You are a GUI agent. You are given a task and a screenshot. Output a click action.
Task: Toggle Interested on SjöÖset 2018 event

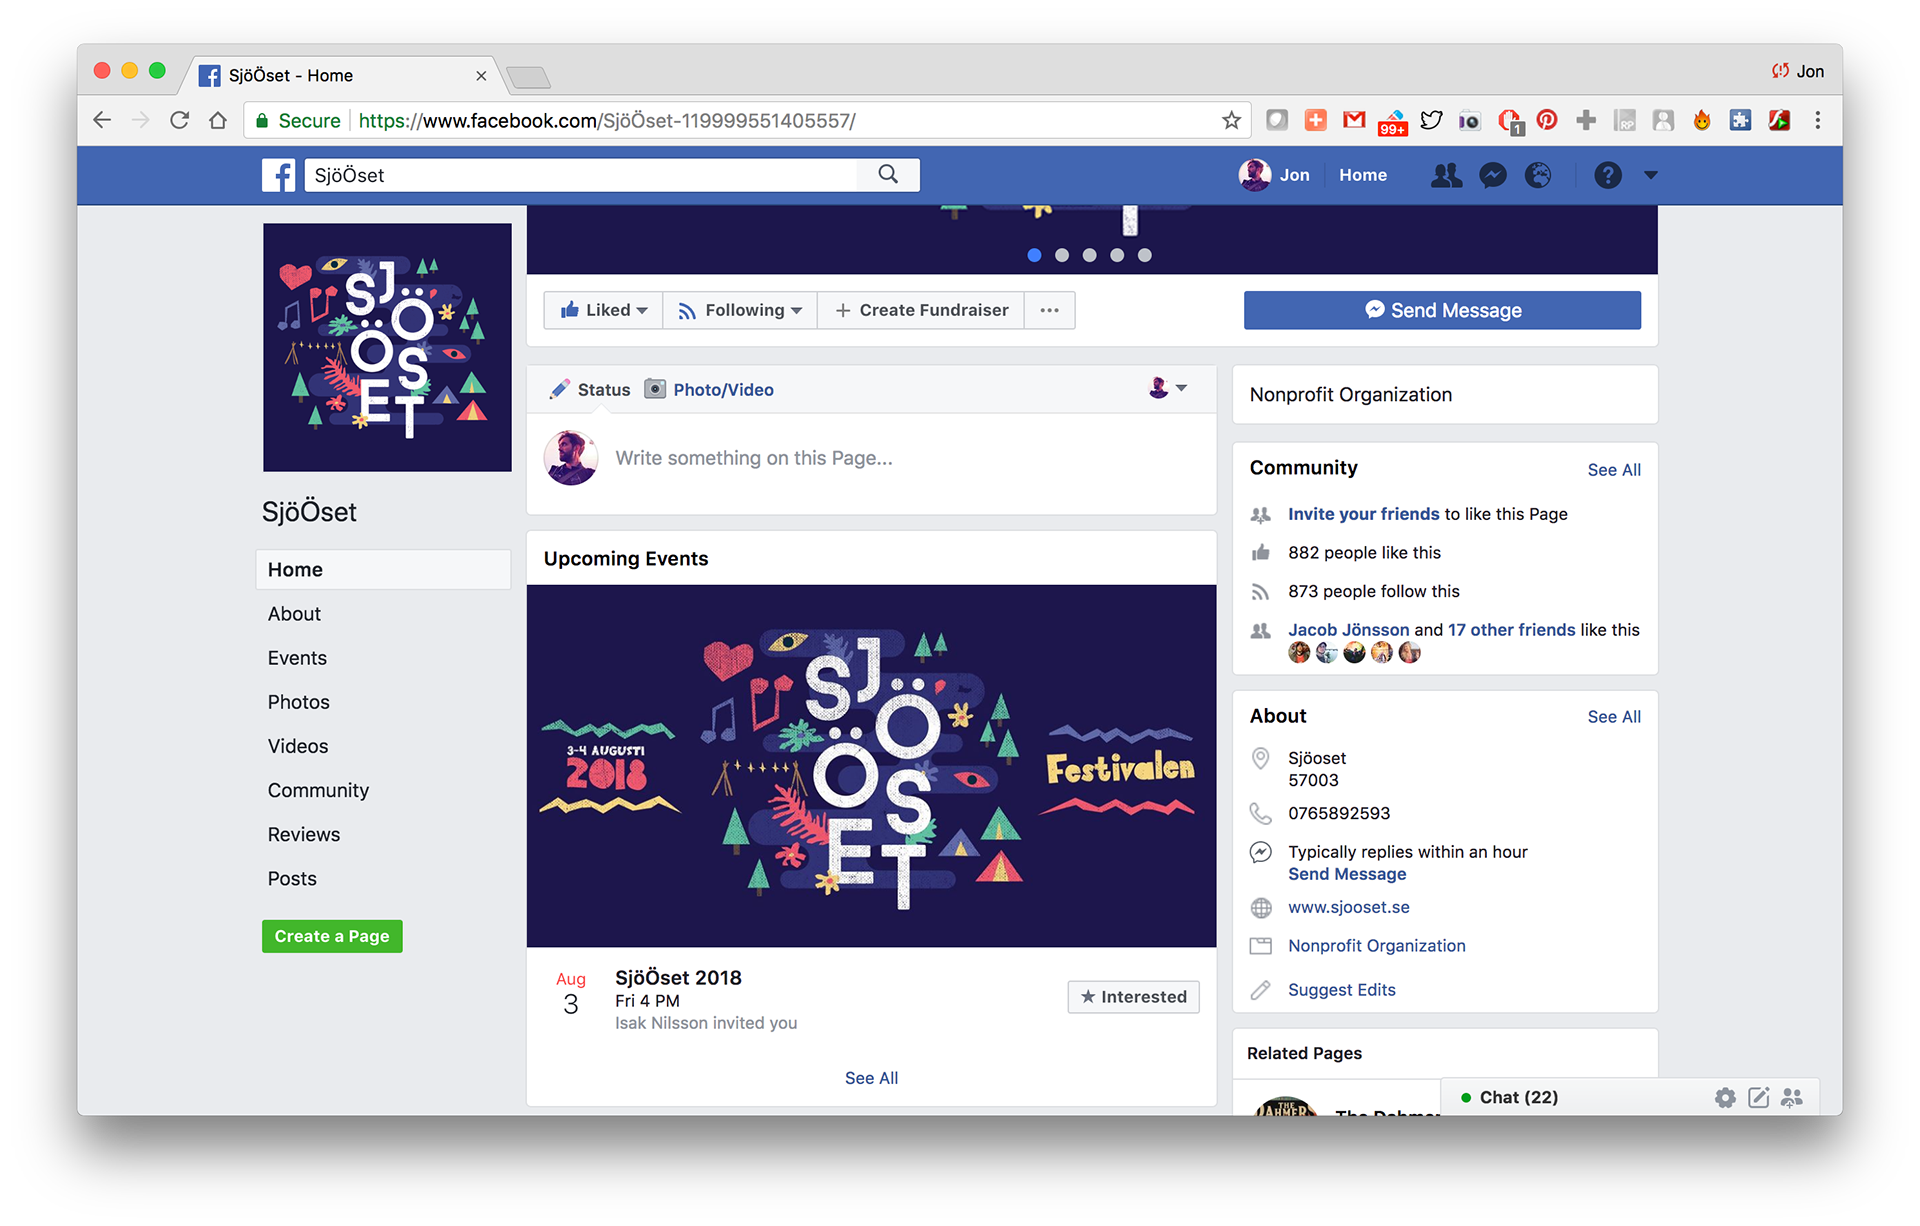pos(1133,997)
